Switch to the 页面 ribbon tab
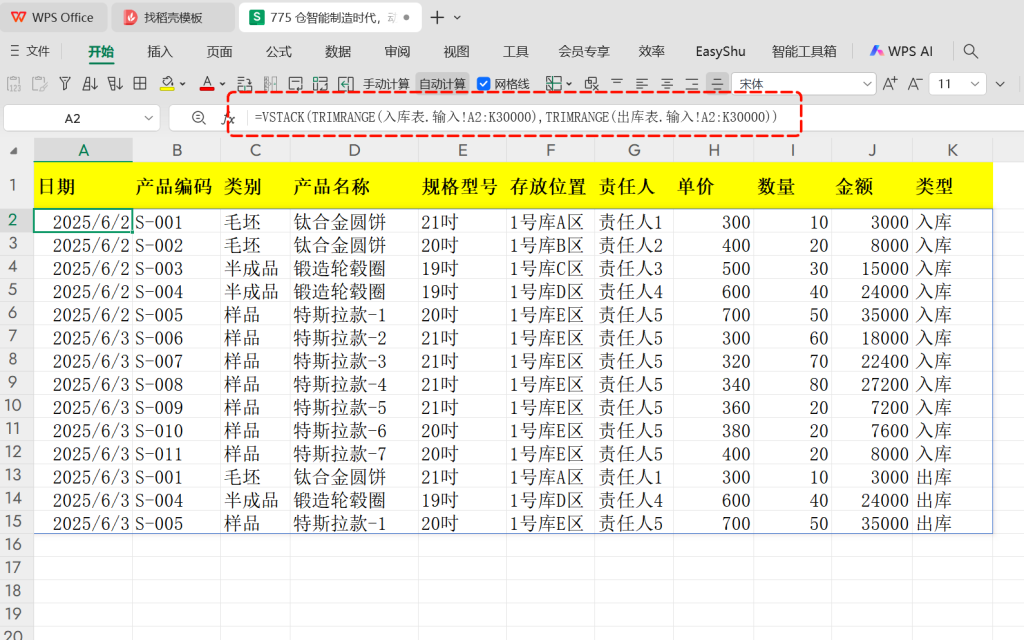The image size is (1024, 640). coord(219,52)
